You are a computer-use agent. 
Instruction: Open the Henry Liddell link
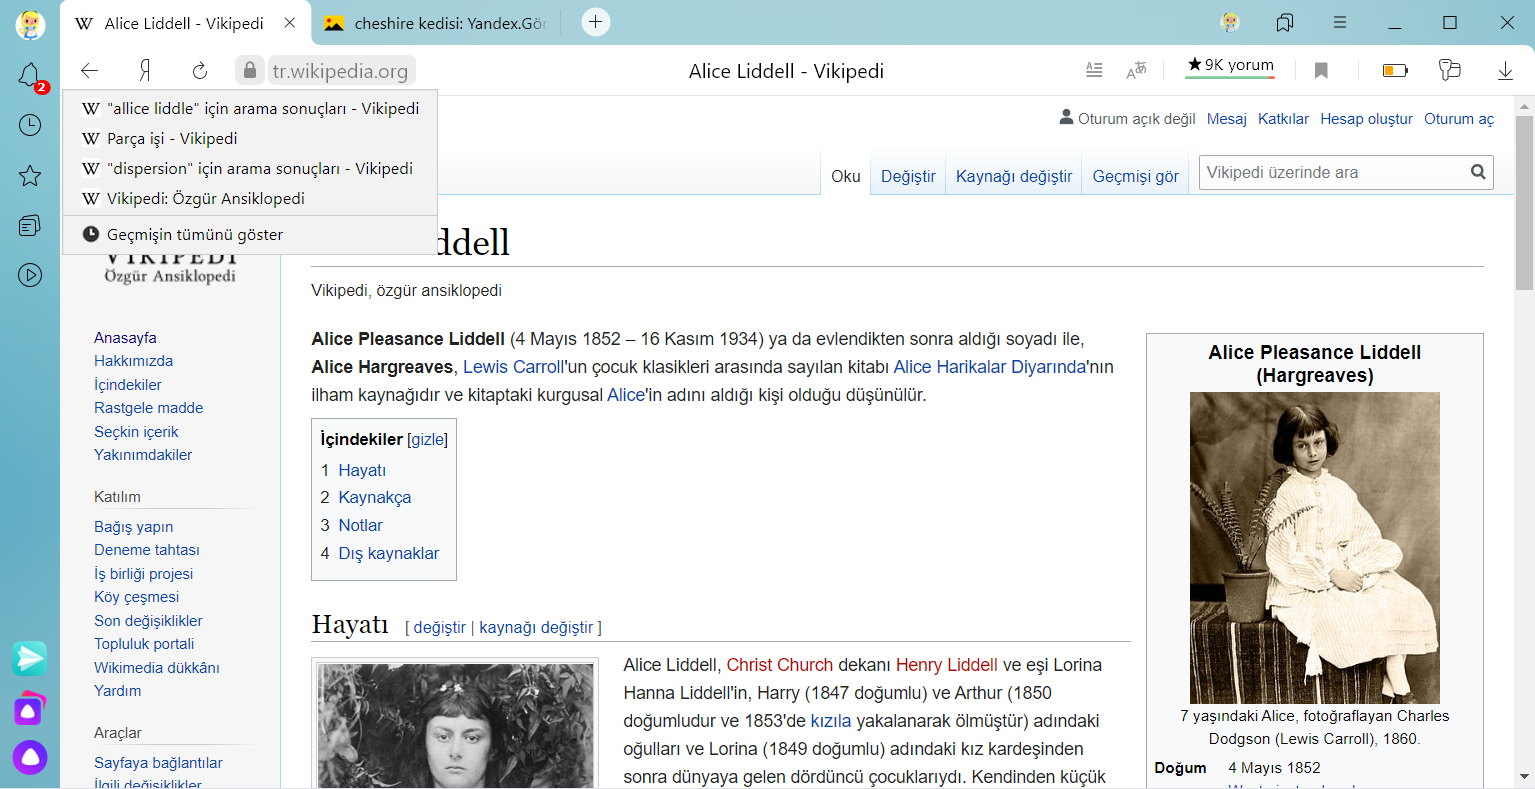[x=946, y=665]
